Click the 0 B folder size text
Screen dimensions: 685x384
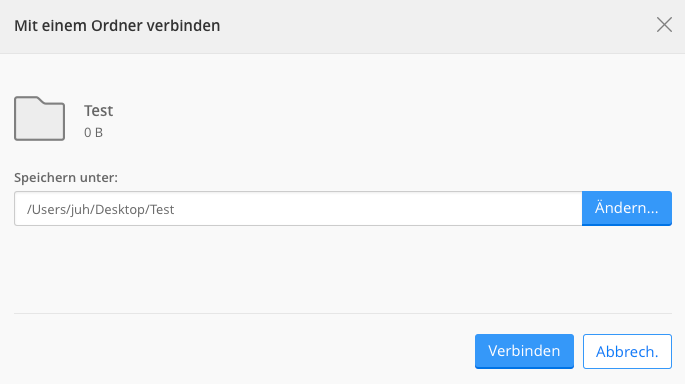(x=93, y=132)
